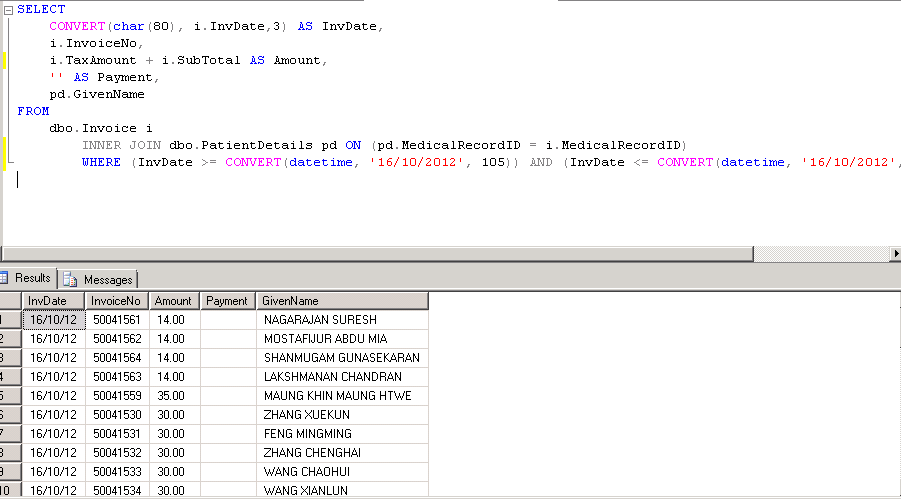Click on i.TaxAmount in the query
This screenshot has height=499, width=901.
coord(93,60)
